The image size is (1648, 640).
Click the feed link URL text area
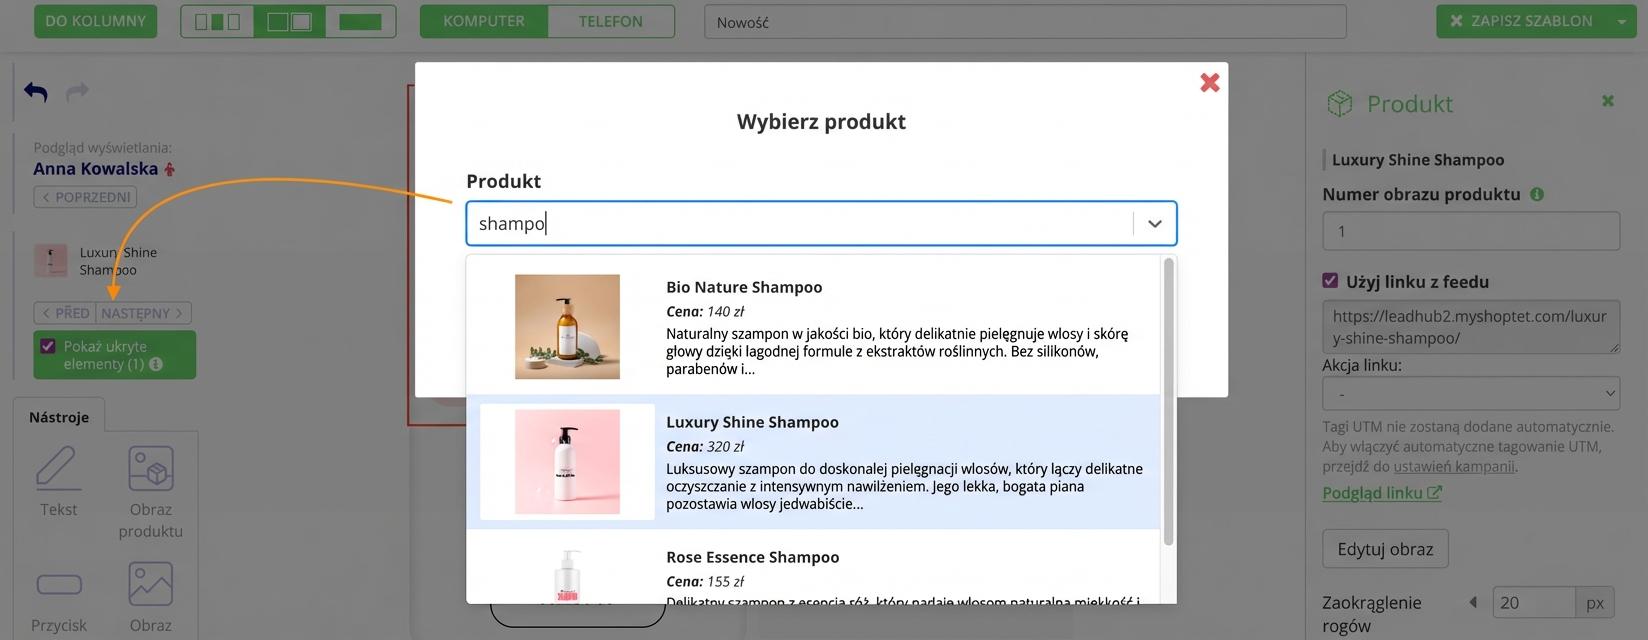1471,327
